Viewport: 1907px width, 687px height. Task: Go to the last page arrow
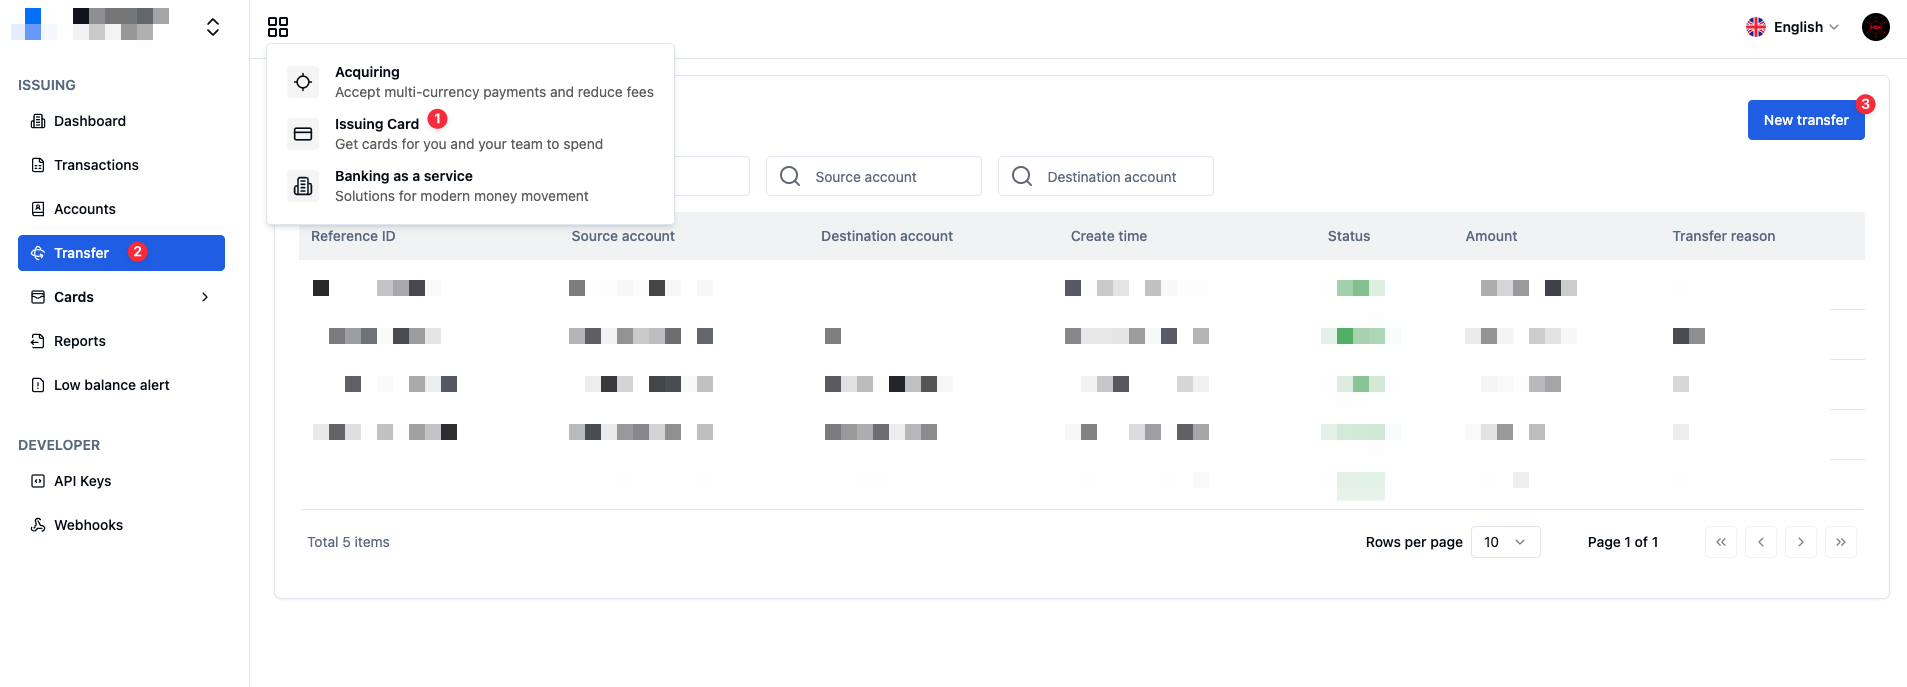point(1840,542)
